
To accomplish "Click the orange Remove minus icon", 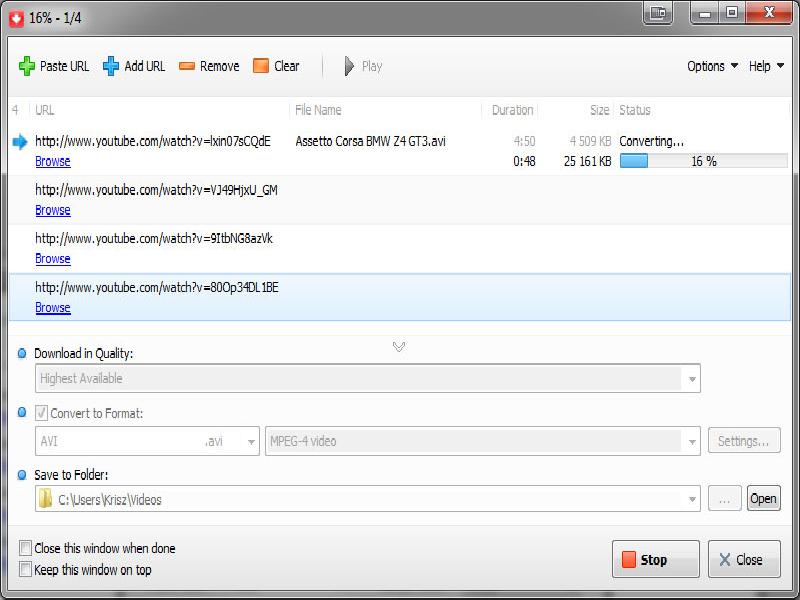I will 187,66.
